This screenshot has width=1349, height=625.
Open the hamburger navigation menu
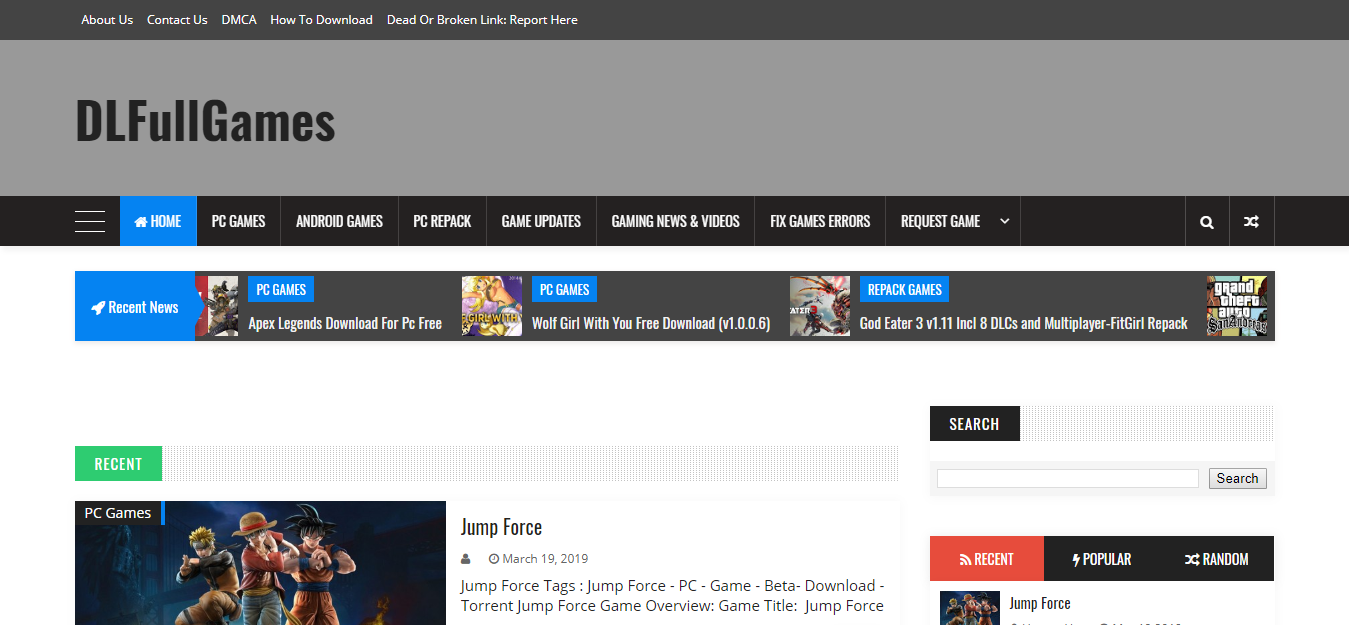click(x=90, y=221)
